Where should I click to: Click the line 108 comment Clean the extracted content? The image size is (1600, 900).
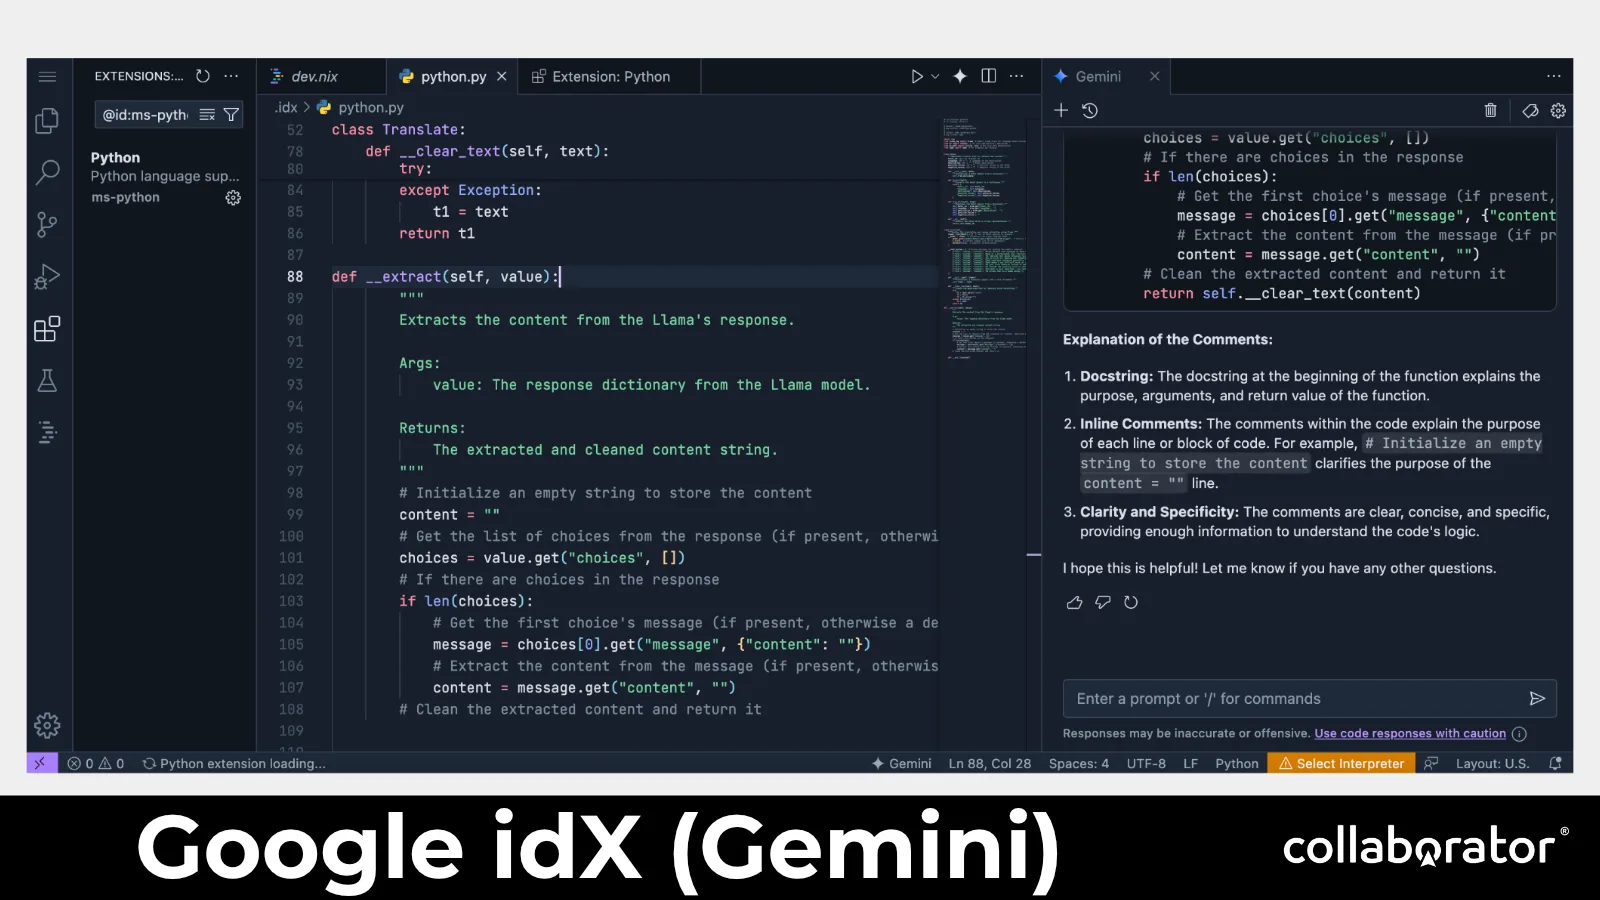[580, 709]
